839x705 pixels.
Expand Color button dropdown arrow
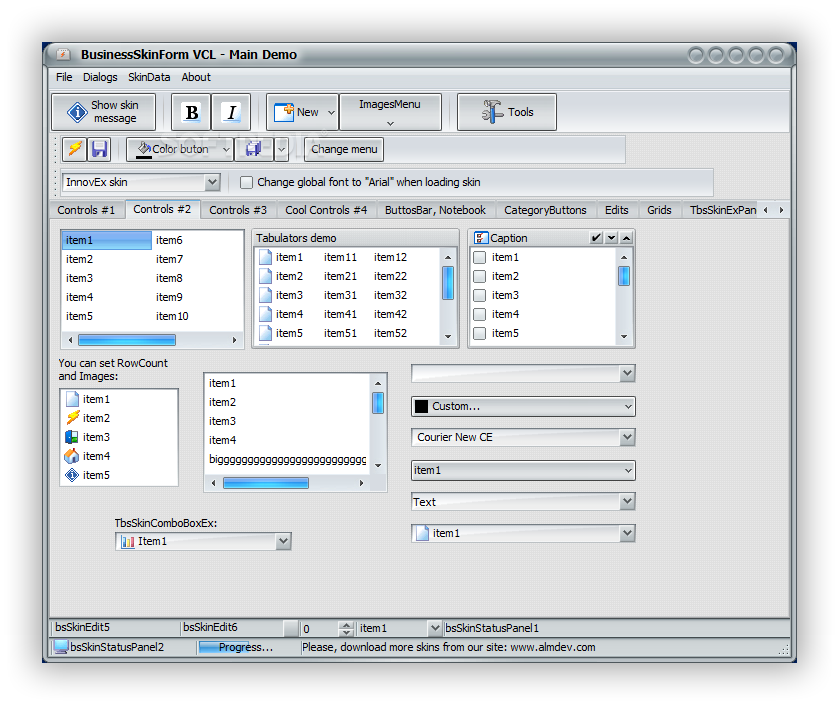pyautogui.click(x=226, y=149)
